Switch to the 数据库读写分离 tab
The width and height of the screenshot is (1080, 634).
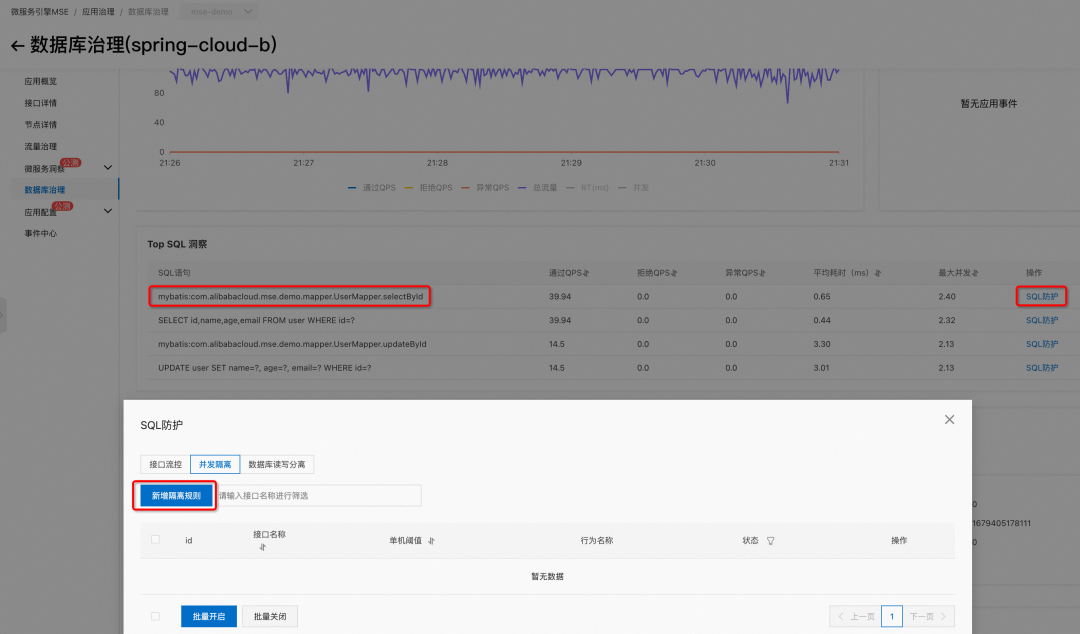(x=277, y=464)
